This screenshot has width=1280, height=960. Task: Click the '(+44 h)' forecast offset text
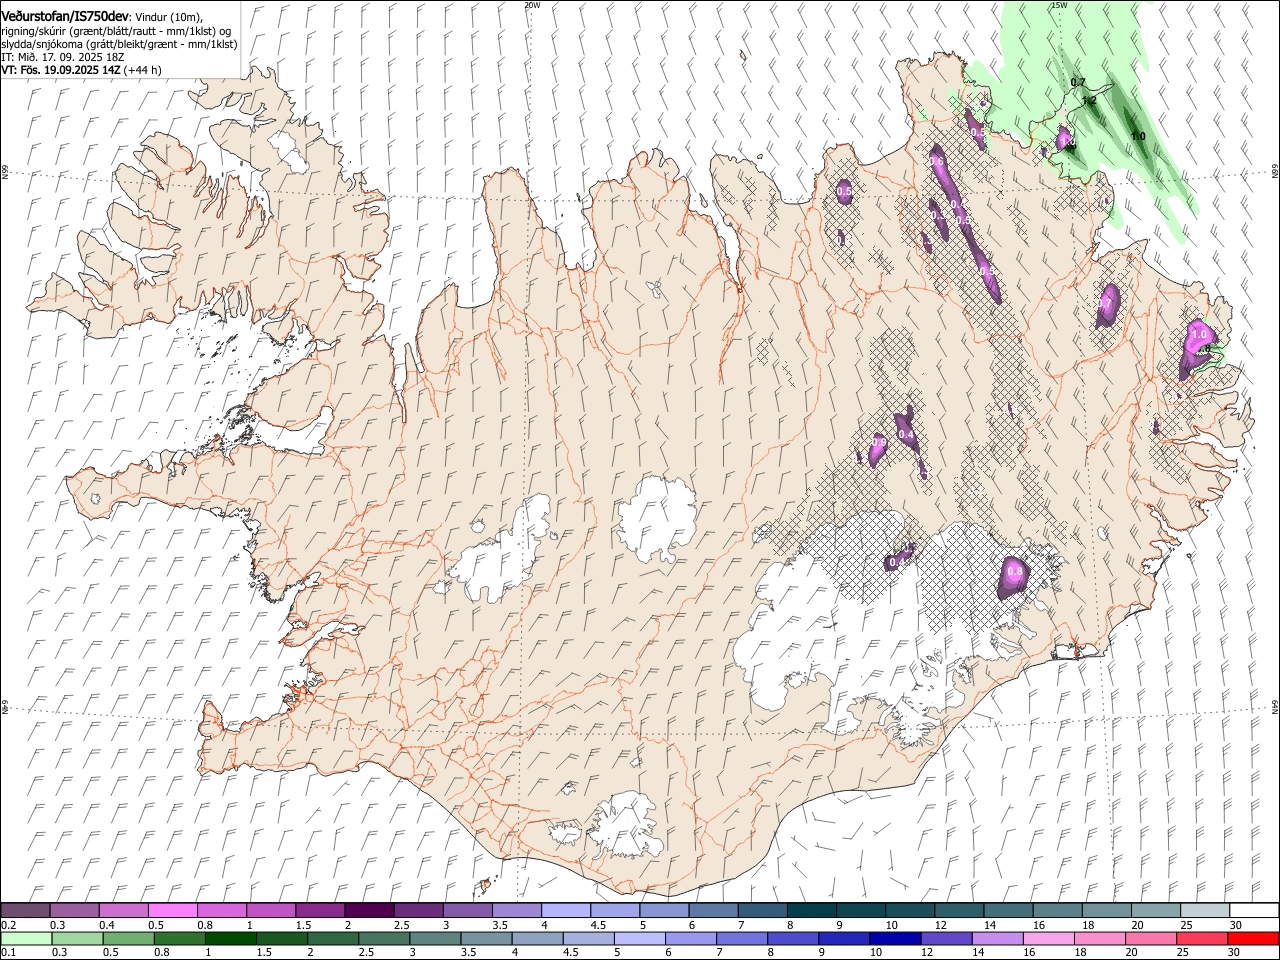click(x=143, y=70)
